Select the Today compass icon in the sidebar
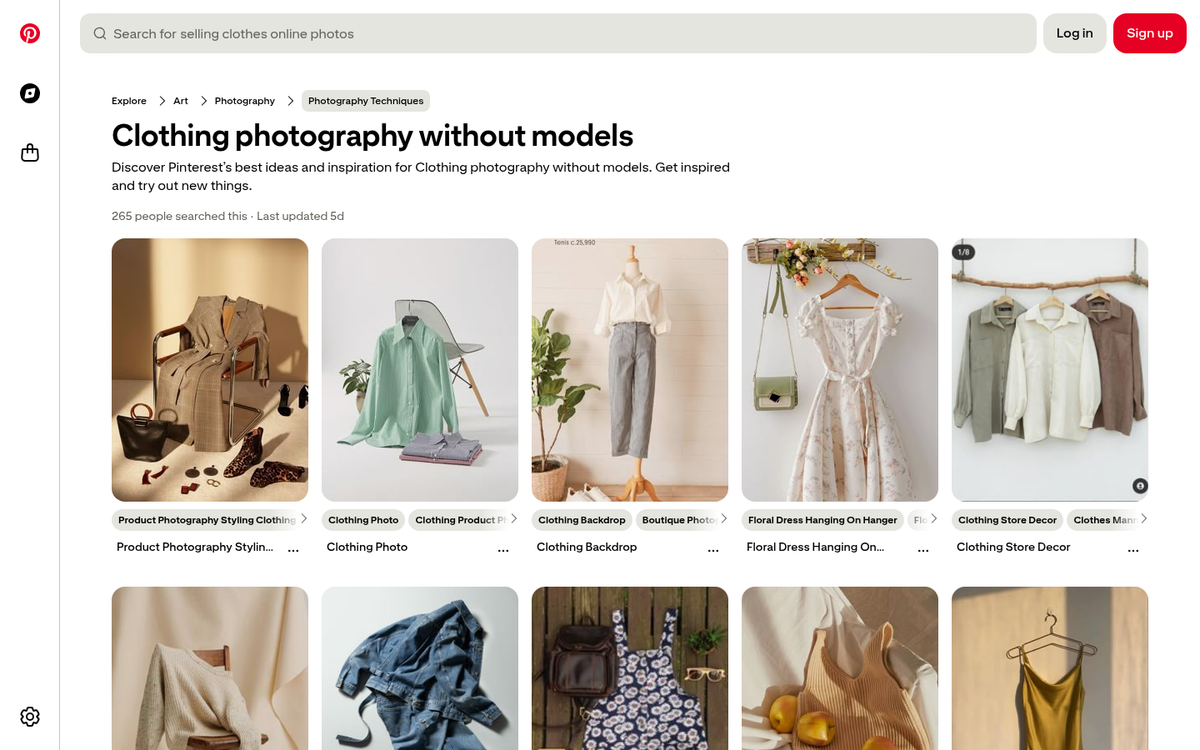The image size is (1200, 750). pos(29,93)
